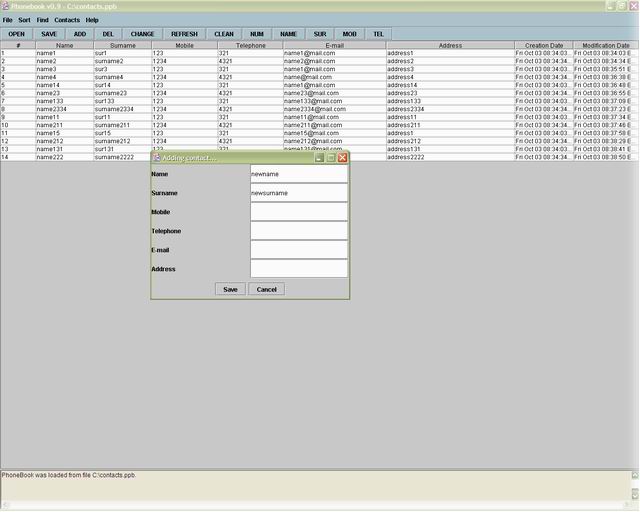Sort by telephone with TEL button
This screenshot has width=640, height=512.
pyautogui.click(x=378, y=34)
